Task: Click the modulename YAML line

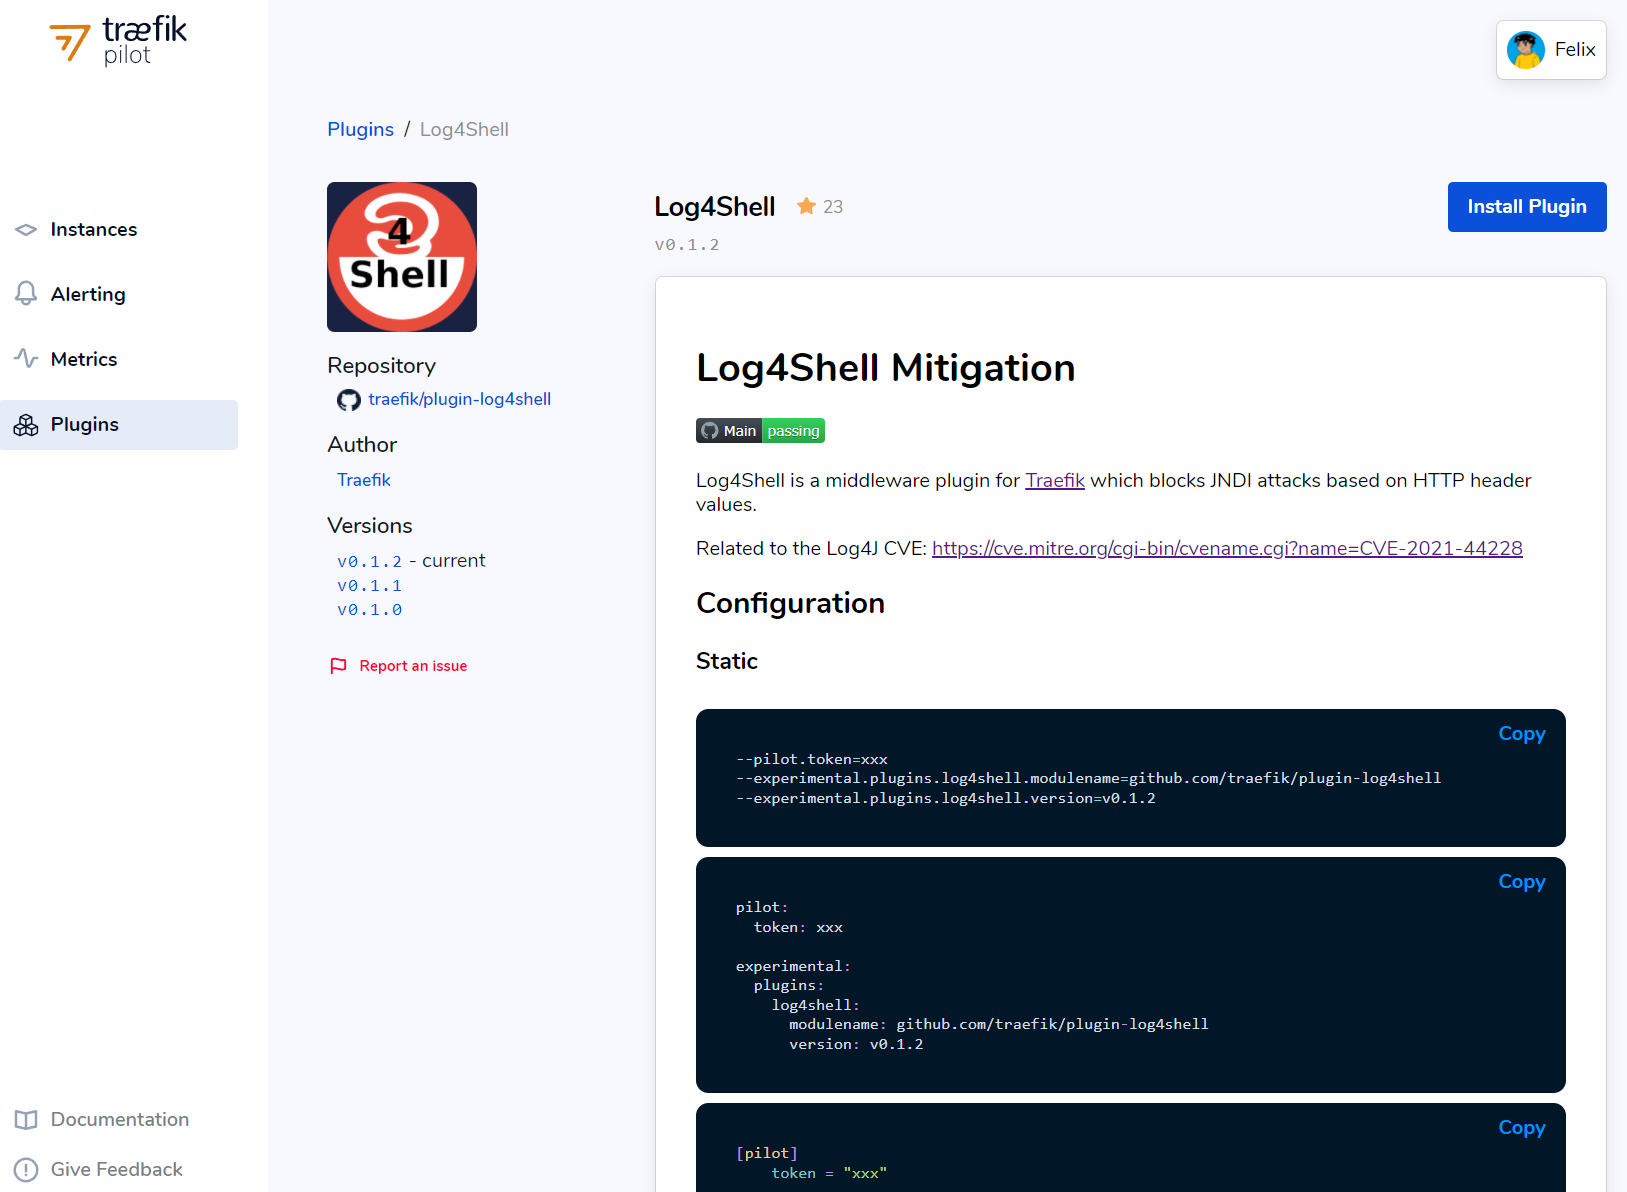Action: coord(999,1025)
